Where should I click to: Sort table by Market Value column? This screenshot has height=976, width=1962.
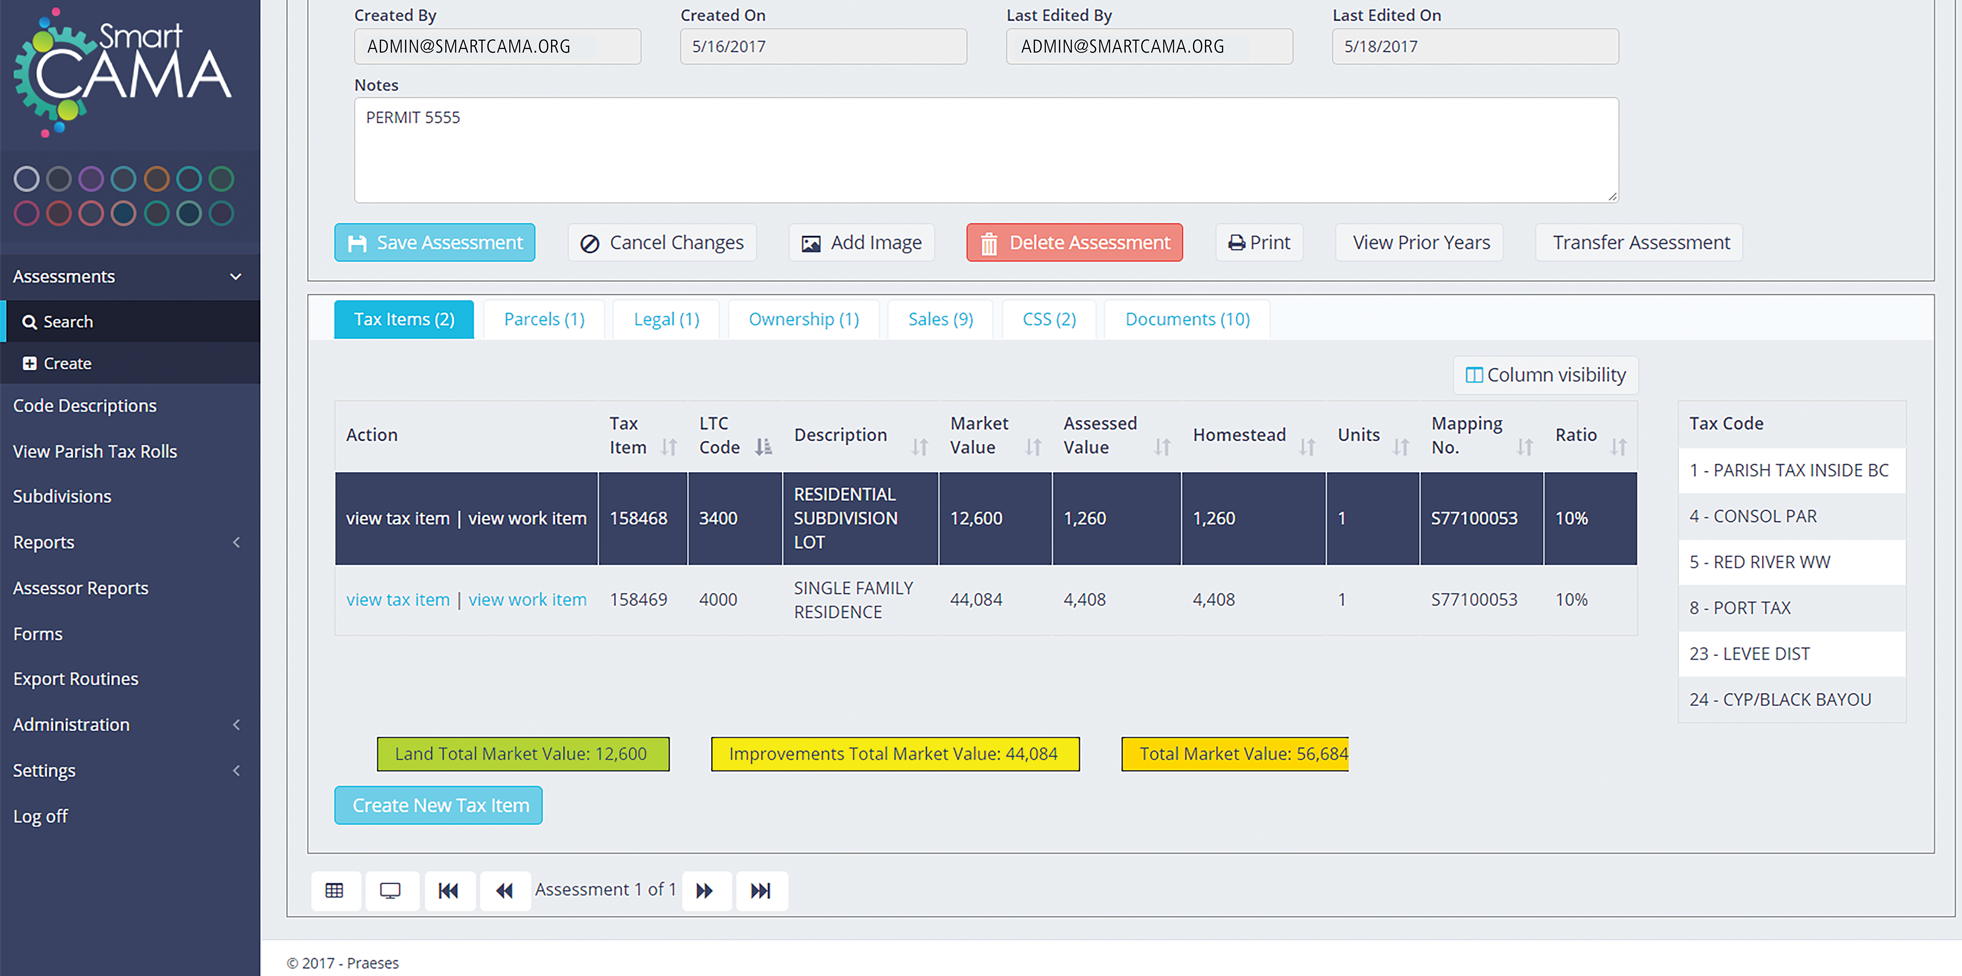(1033, 447)
